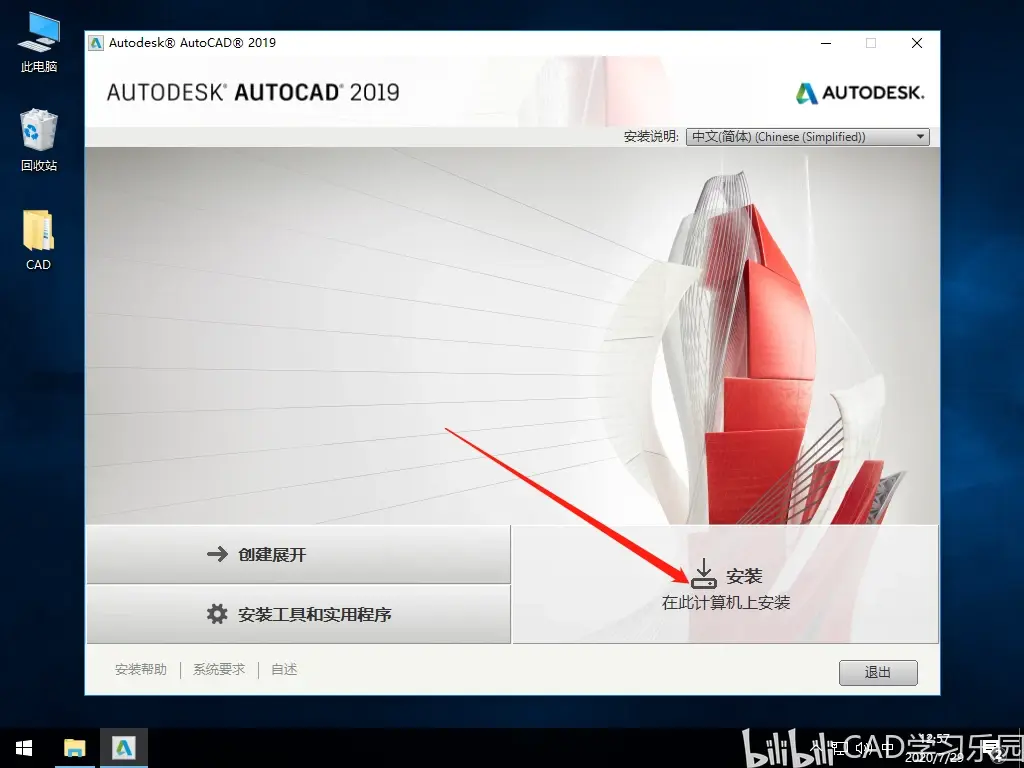Image resolution: width=1024 pixels, height=768 pixels.
Task: Open the 安装说明 language dropdown
Action: coord(807,136)
